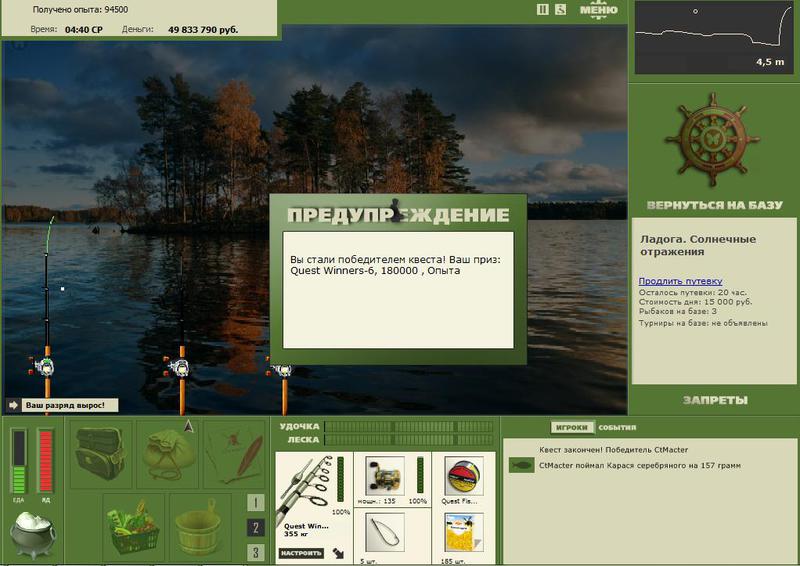Switch to the ИГРОКИ tab
The height and width of the screenshot is (566, 800).
point(572,427)
